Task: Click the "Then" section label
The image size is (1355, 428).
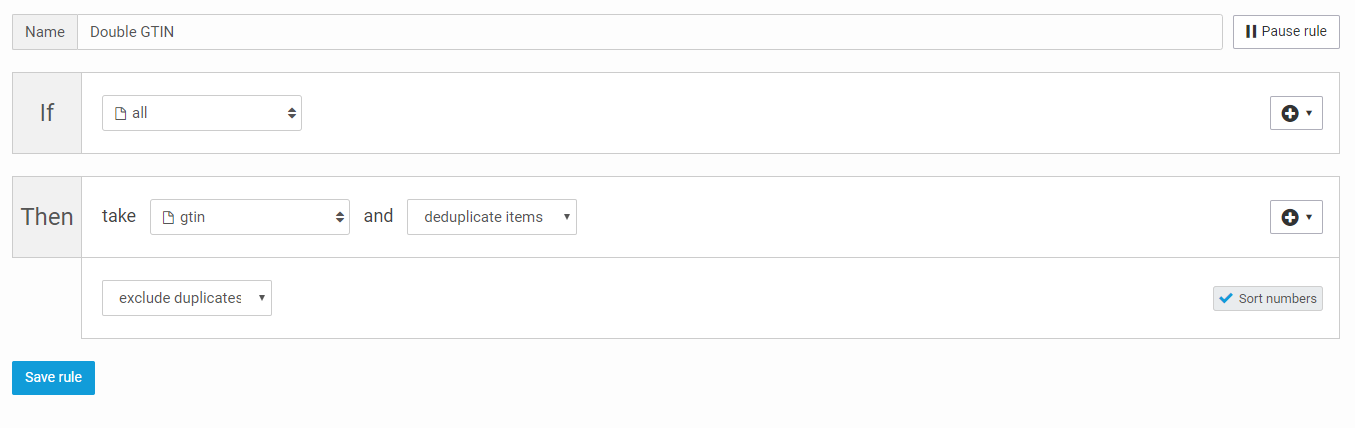Action: click(47, 217)
